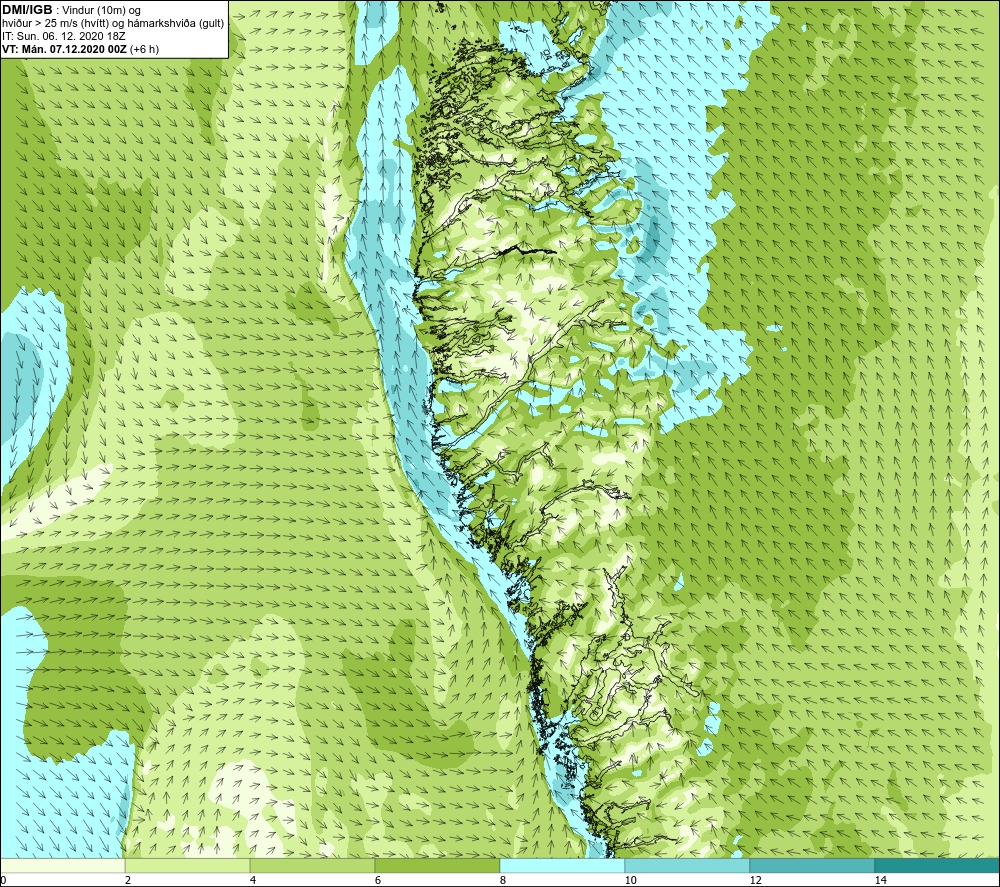Screen dimensions: 1000x887
Task: Choose the 10–12 m/s turquoise legend swatch
Action: coord(687,866)
